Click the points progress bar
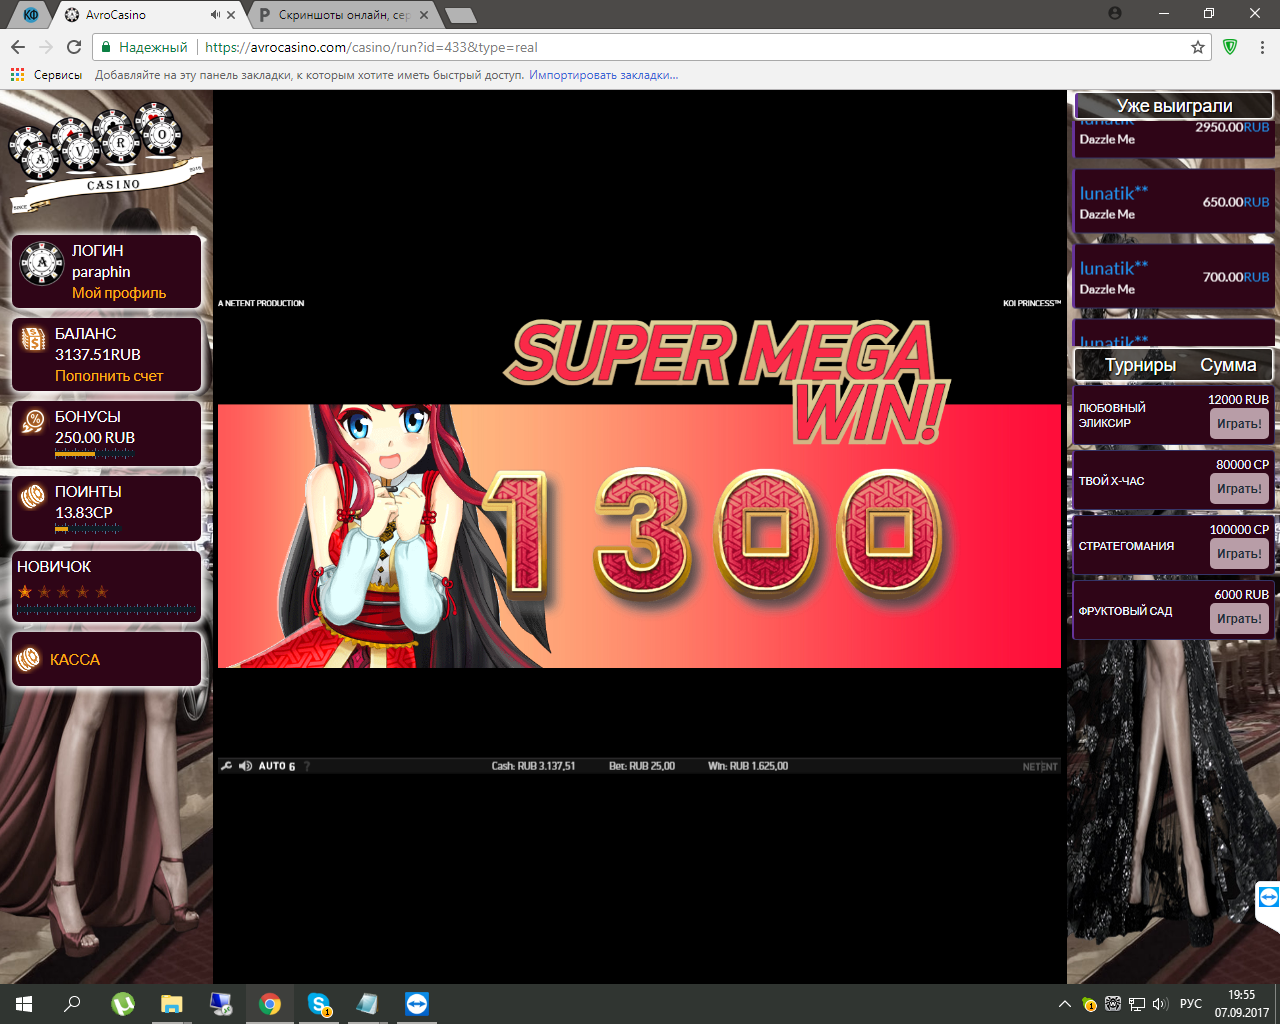Screen dimensions: 1280x1024 [87, 528]
